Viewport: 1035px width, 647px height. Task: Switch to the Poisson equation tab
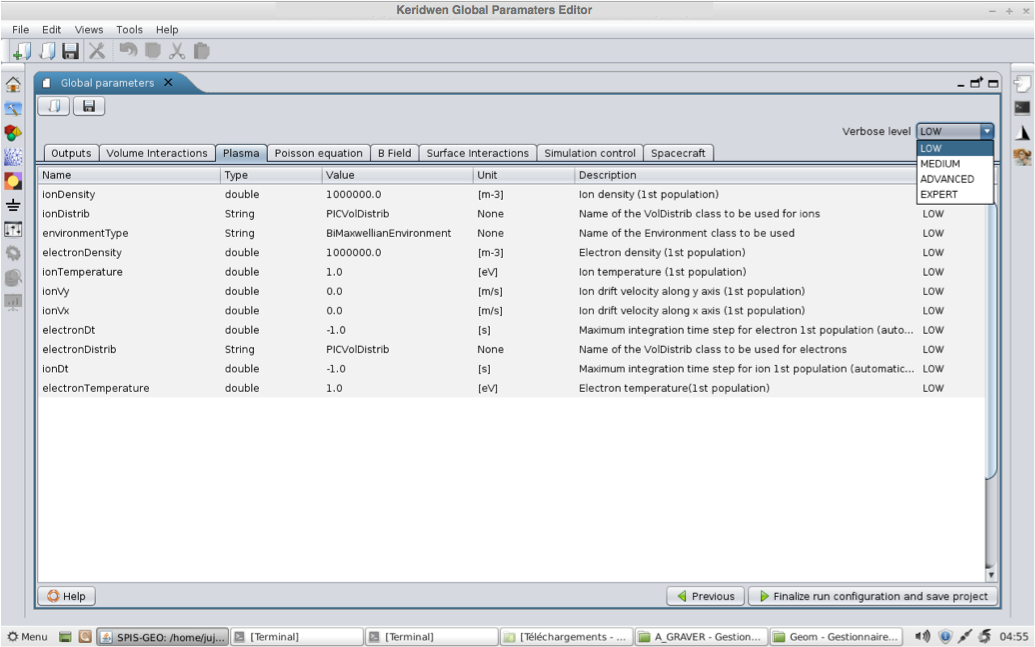[x=318, y=153]
